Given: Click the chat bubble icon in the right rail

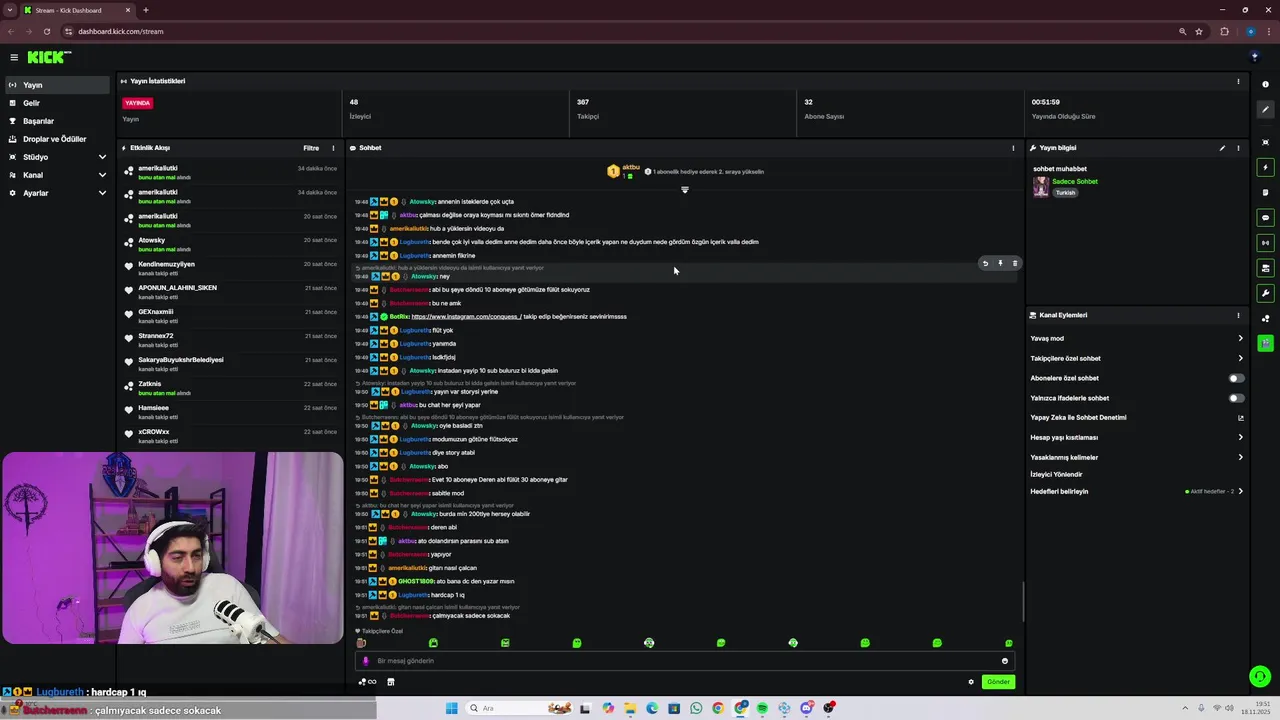Looking at the screenshot, I should [x=1265, y=217].
